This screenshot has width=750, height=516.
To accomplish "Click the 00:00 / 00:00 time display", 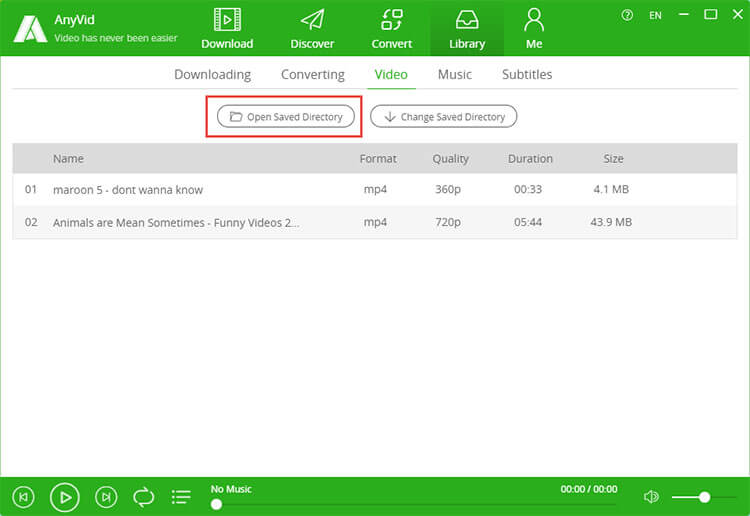I will pyautogui.click(x=589, y=489).
